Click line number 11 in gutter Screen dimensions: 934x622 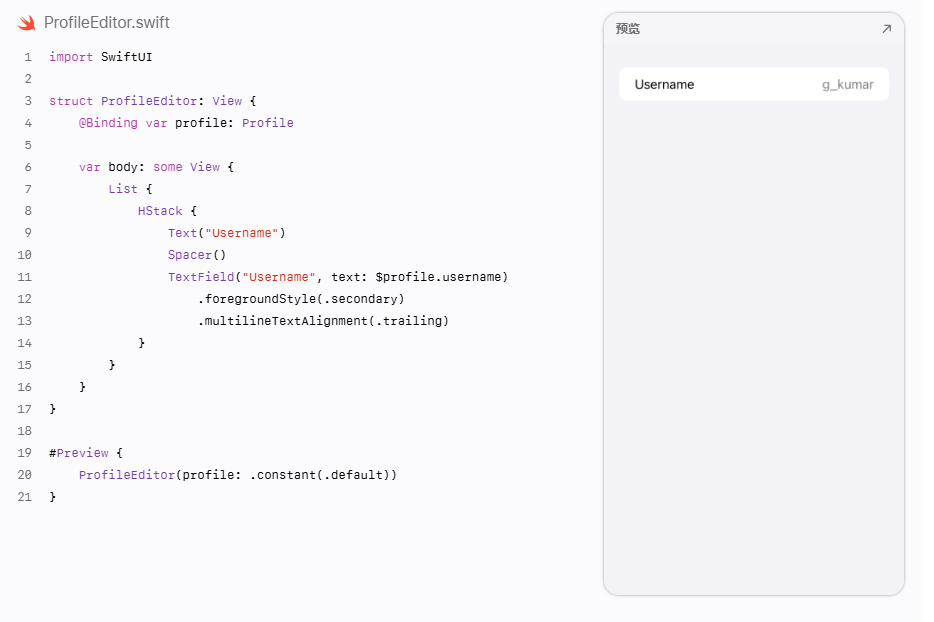pyautogui.click(x=24, y=277)
